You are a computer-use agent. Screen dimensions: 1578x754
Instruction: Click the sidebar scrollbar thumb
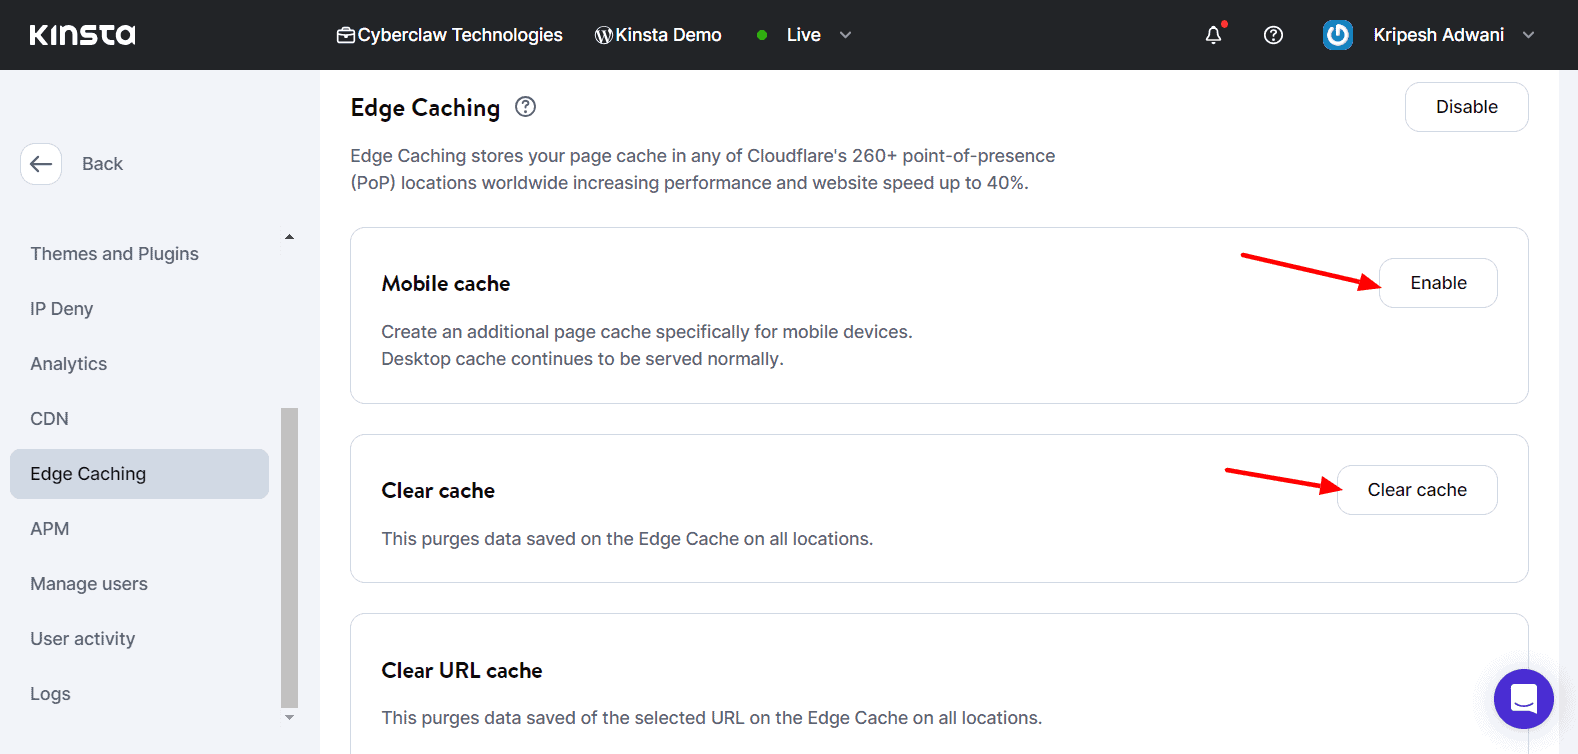290,556
